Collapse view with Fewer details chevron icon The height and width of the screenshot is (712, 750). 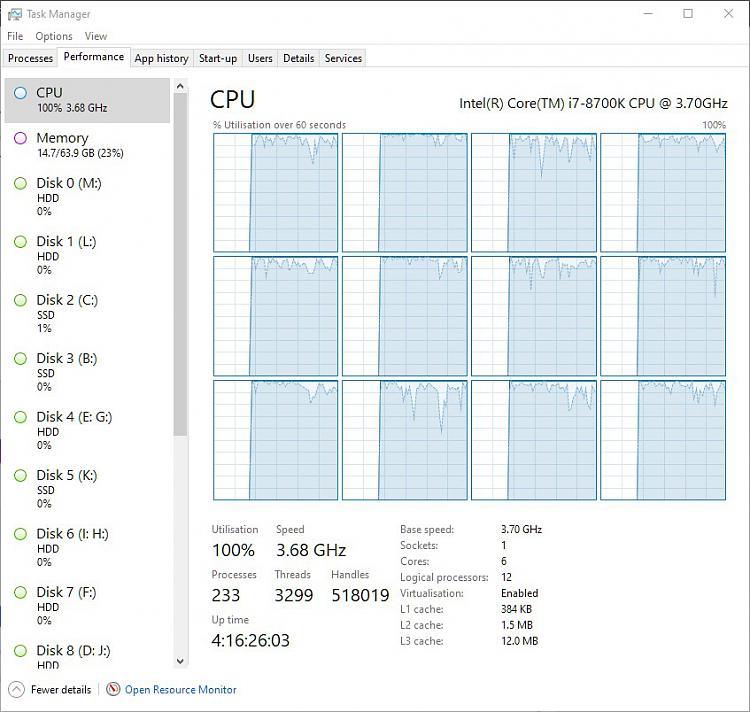16,690
